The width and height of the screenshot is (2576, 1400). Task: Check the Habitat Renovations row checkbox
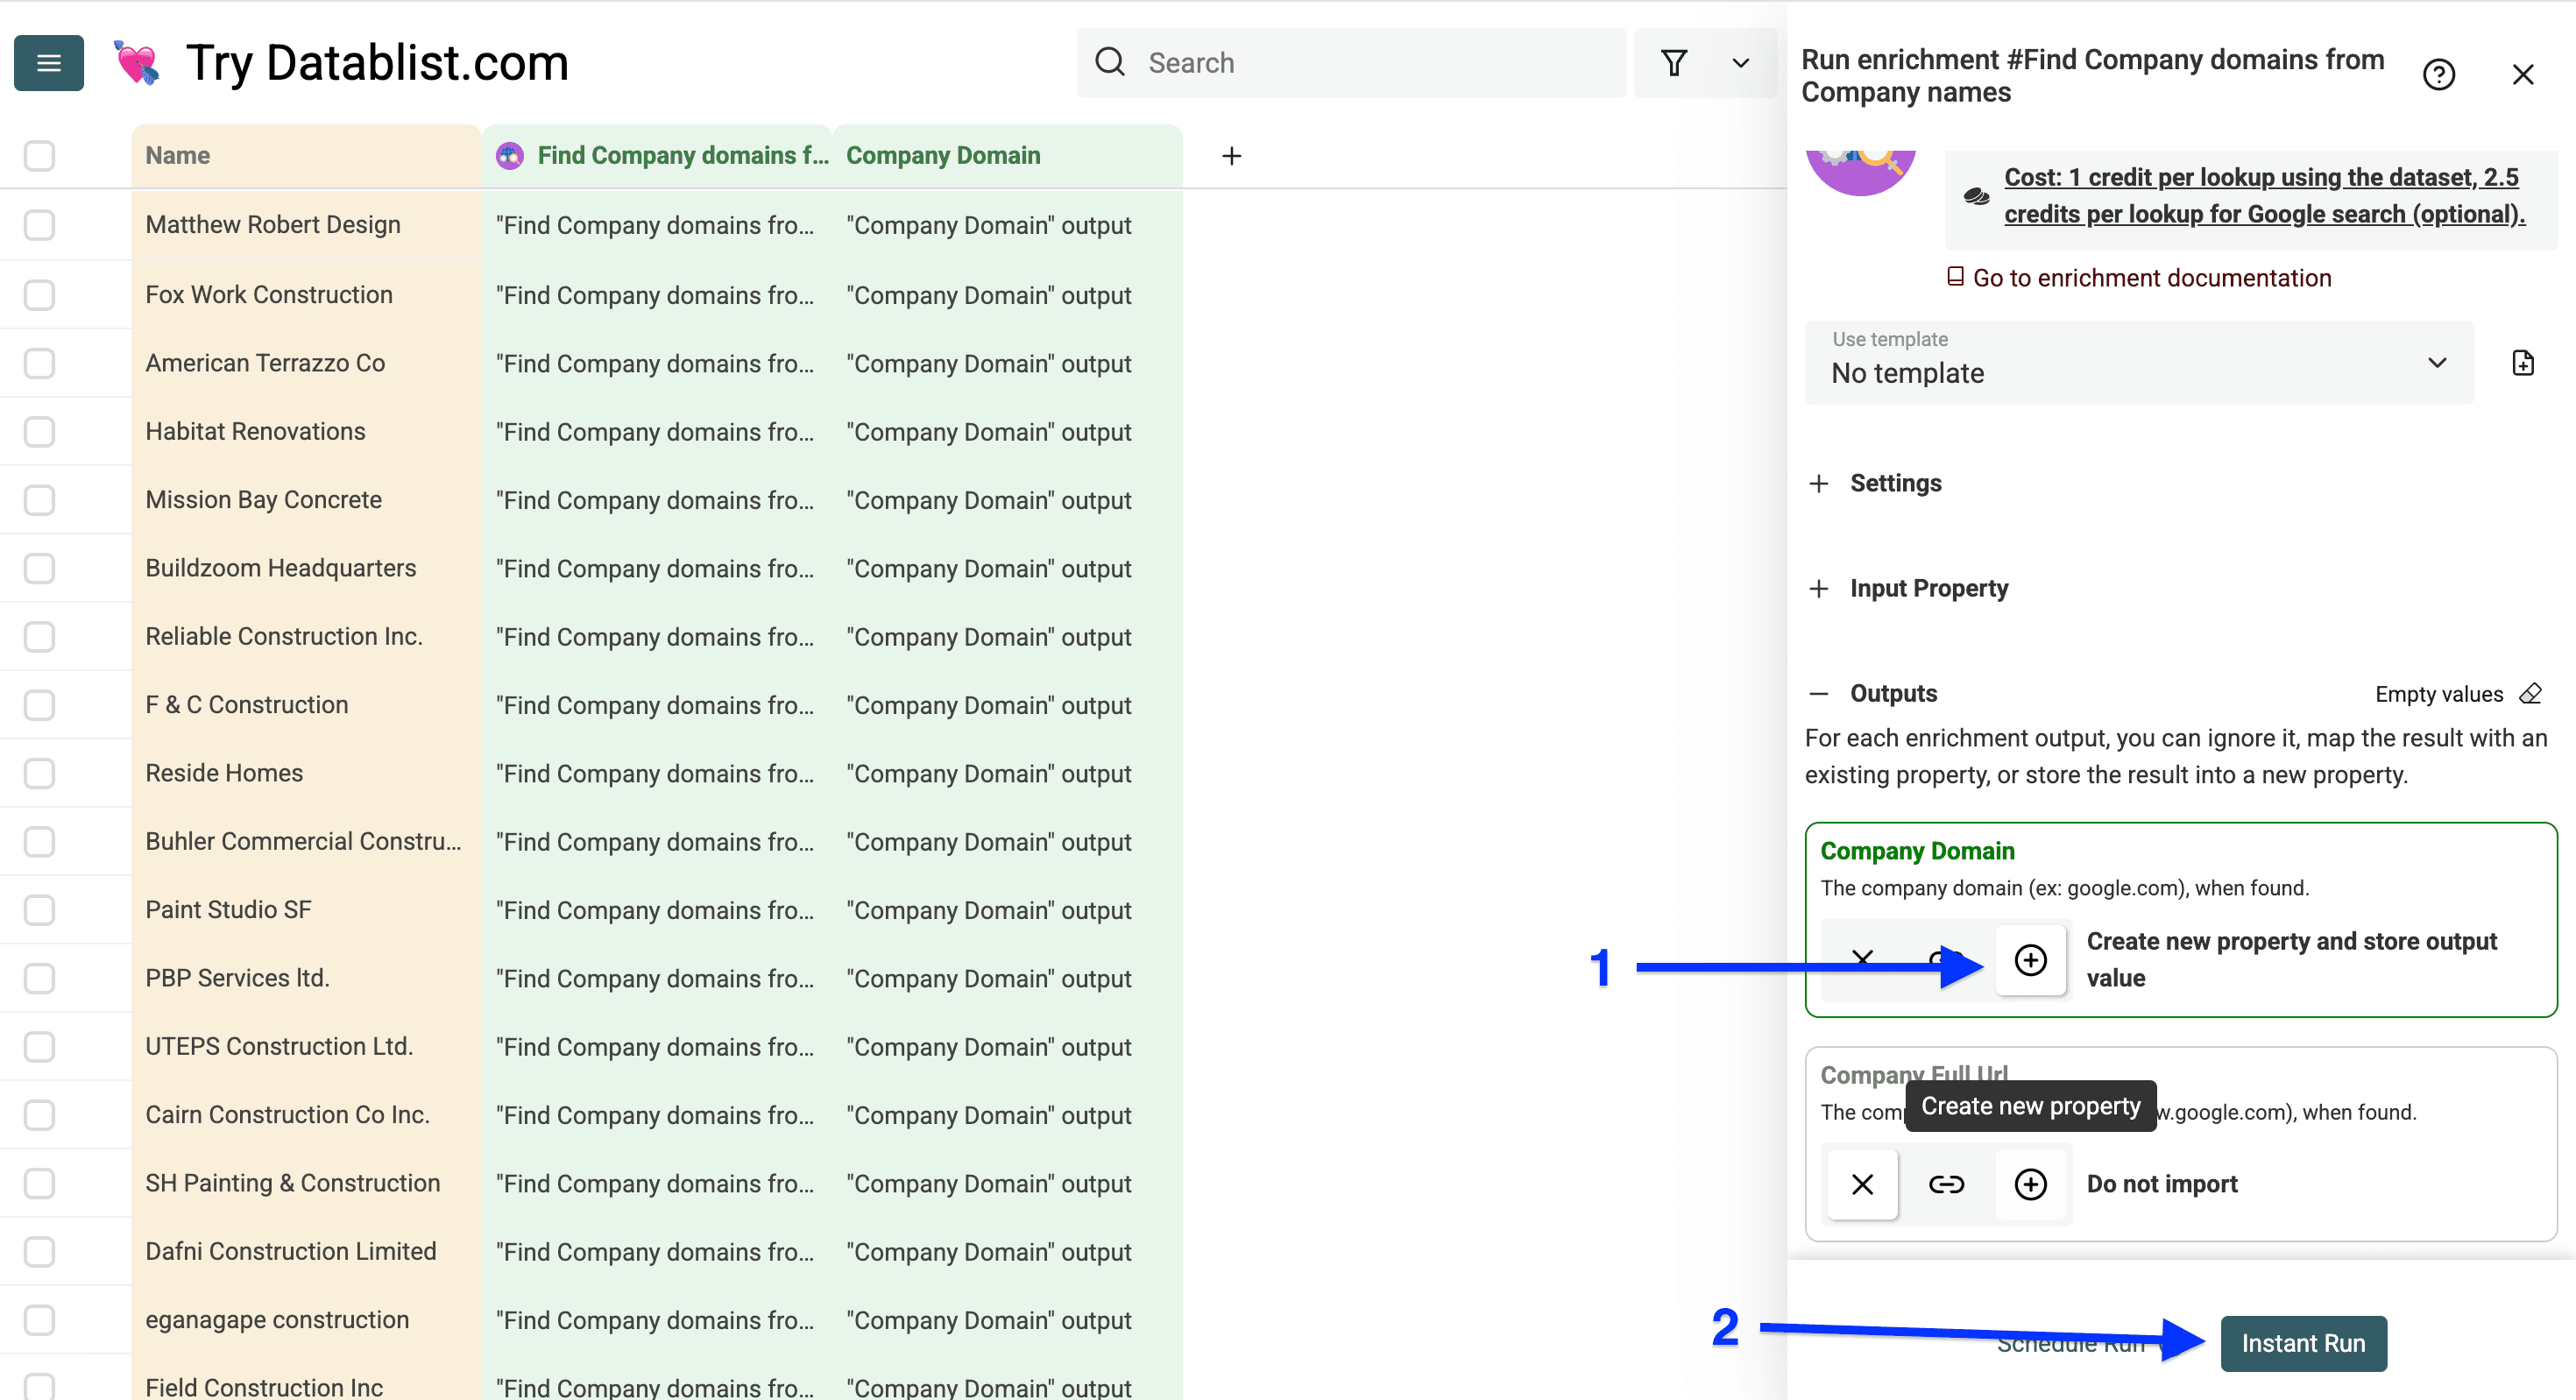tap(39, 432)
